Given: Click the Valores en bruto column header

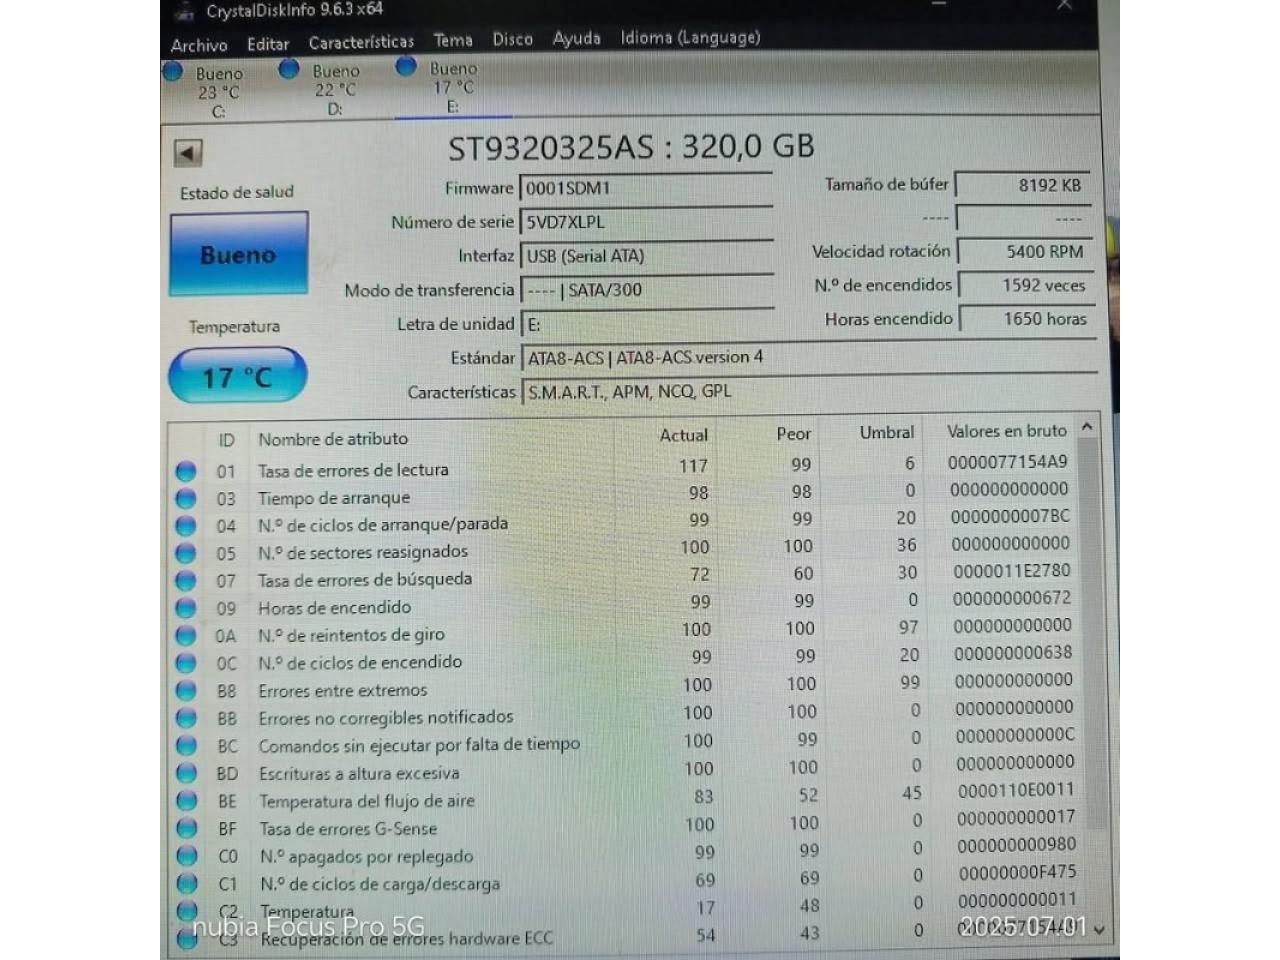Looking at the screenshot, I should [x=1007, y=431].
